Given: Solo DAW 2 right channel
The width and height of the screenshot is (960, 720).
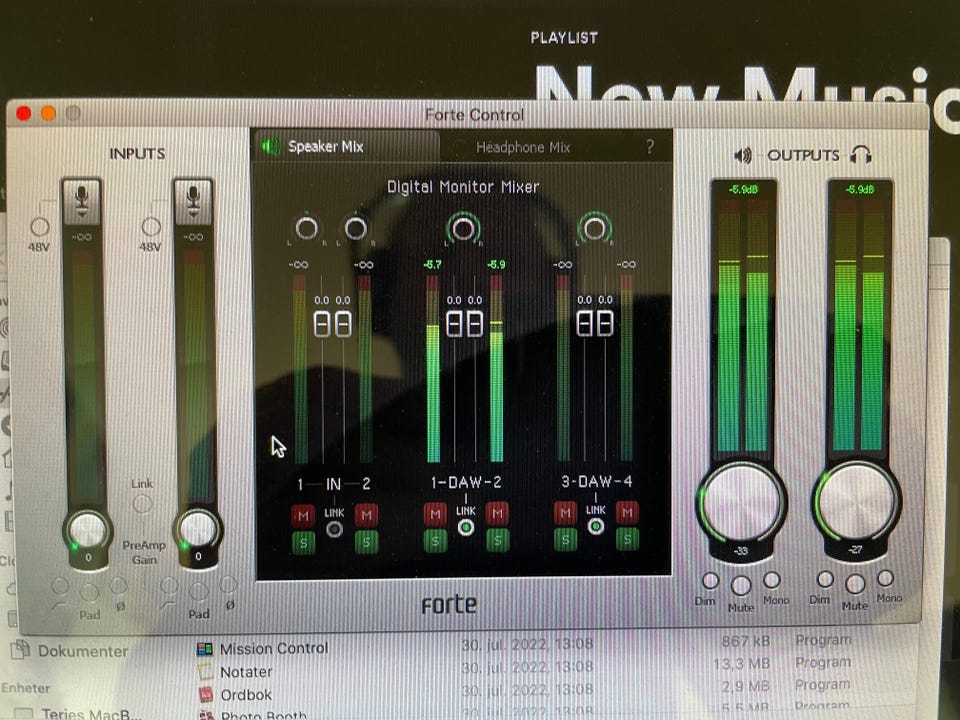Looking at the screenshot, I should pos(497,540).
